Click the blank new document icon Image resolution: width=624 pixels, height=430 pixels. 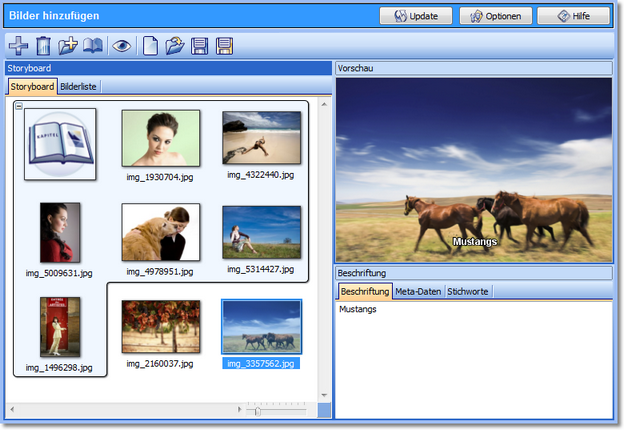(x=150, y=45)
